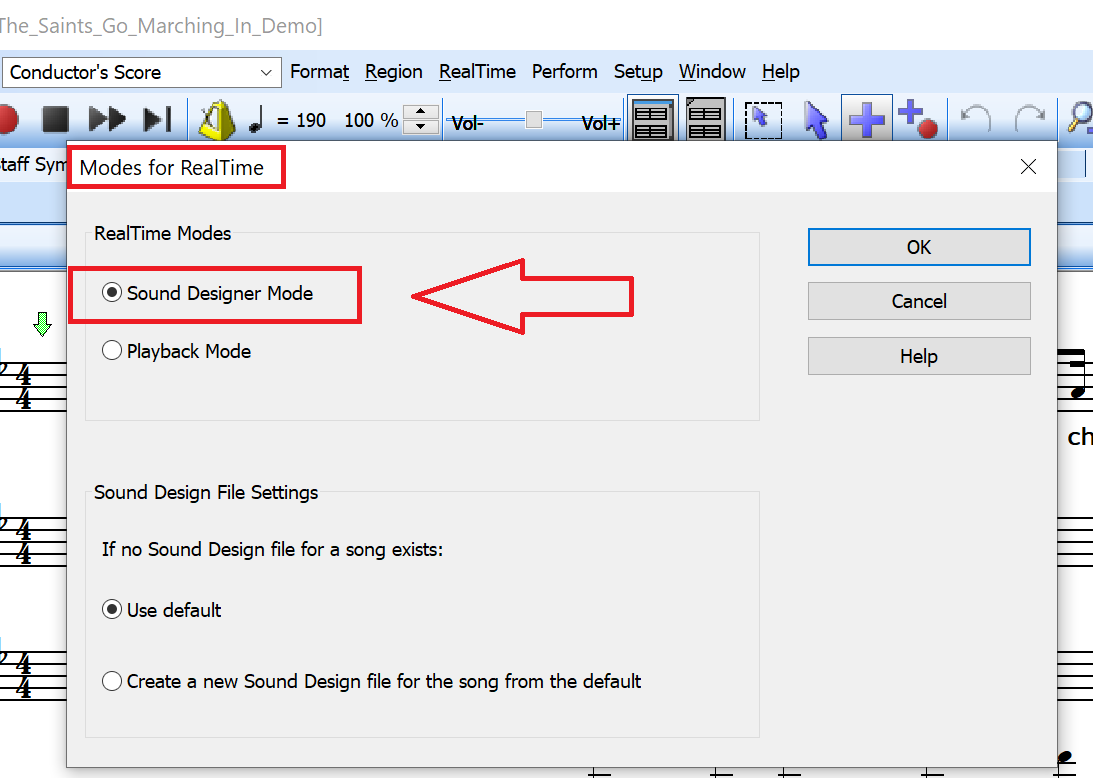Click the fast forward button

click(x=106, y=120)
